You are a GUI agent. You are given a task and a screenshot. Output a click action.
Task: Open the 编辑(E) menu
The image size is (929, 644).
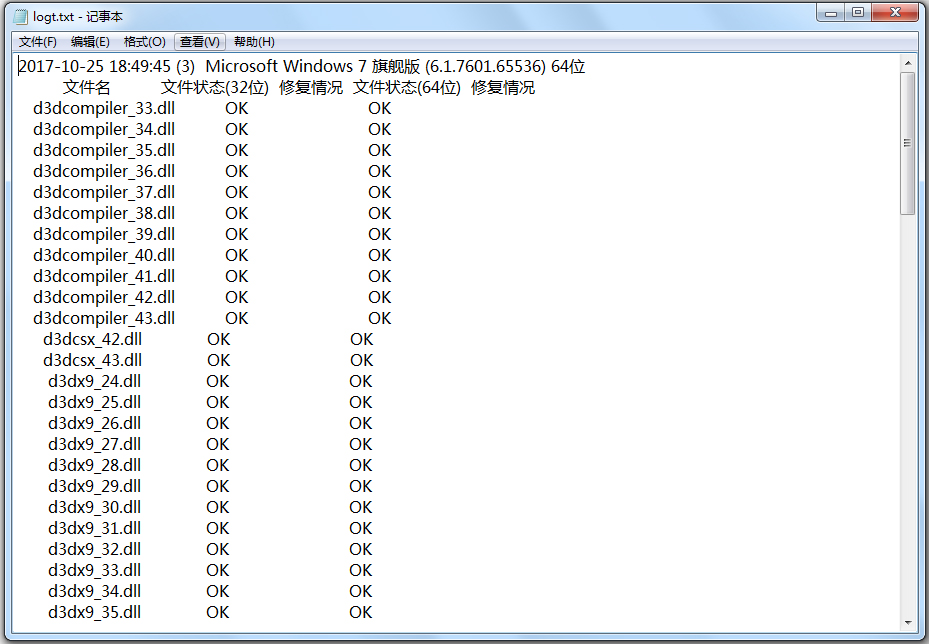tap(89, 41)
